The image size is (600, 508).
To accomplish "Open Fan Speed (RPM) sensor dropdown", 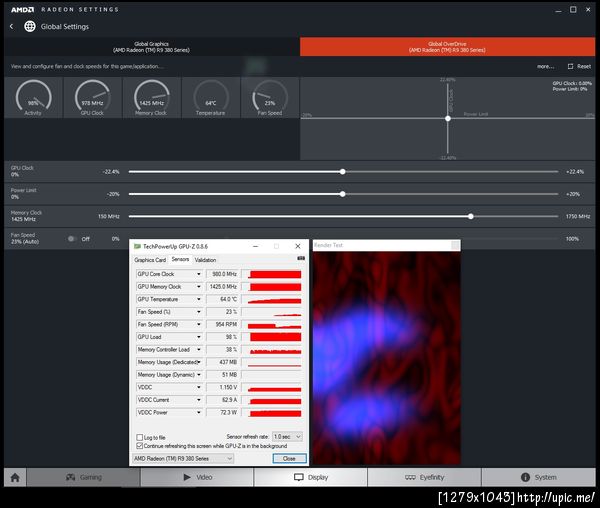I will click(x=199, y=324).
